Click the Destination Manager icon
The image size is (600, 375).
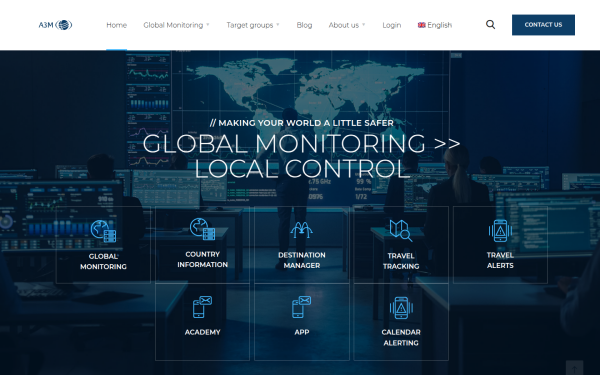[302, 230]
